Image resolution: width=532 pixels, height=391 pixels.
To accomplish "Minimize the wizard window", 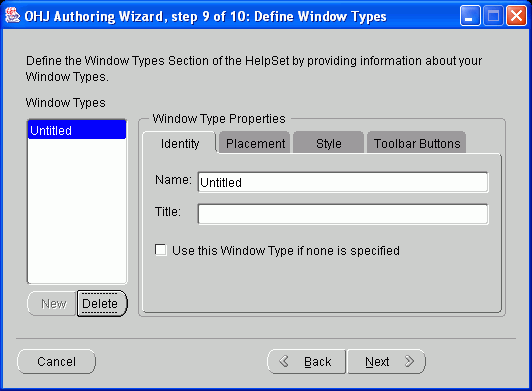I will tap(470, 16).
